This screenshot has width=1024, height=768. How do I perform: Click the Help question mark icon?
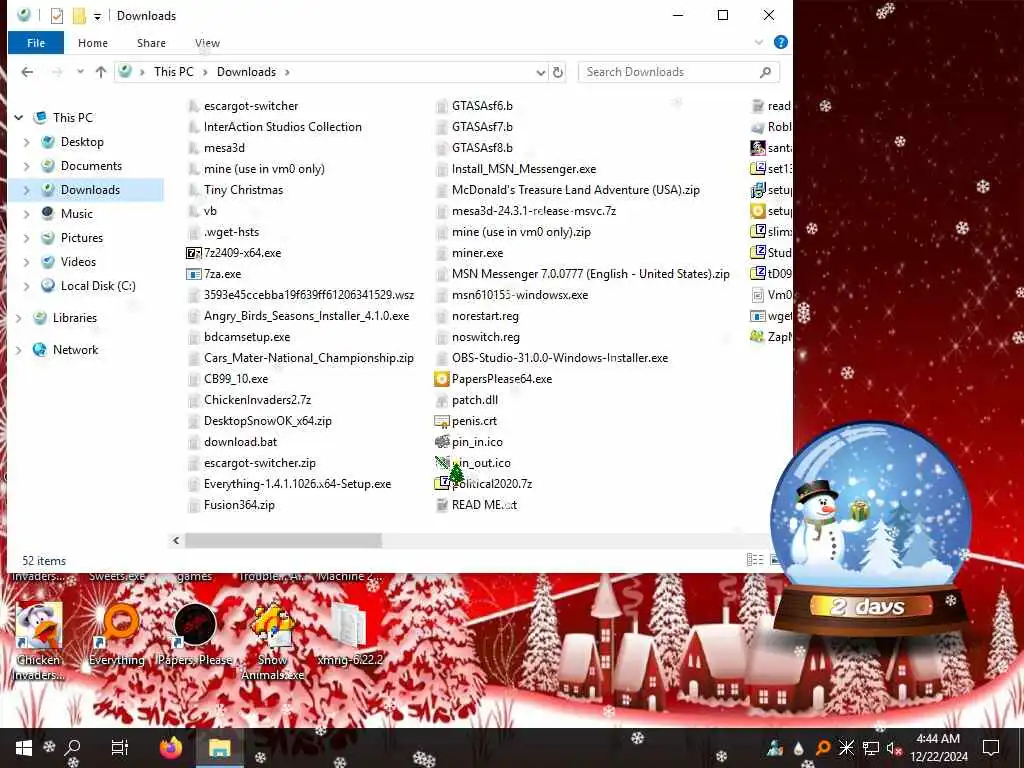pos(780,42)
